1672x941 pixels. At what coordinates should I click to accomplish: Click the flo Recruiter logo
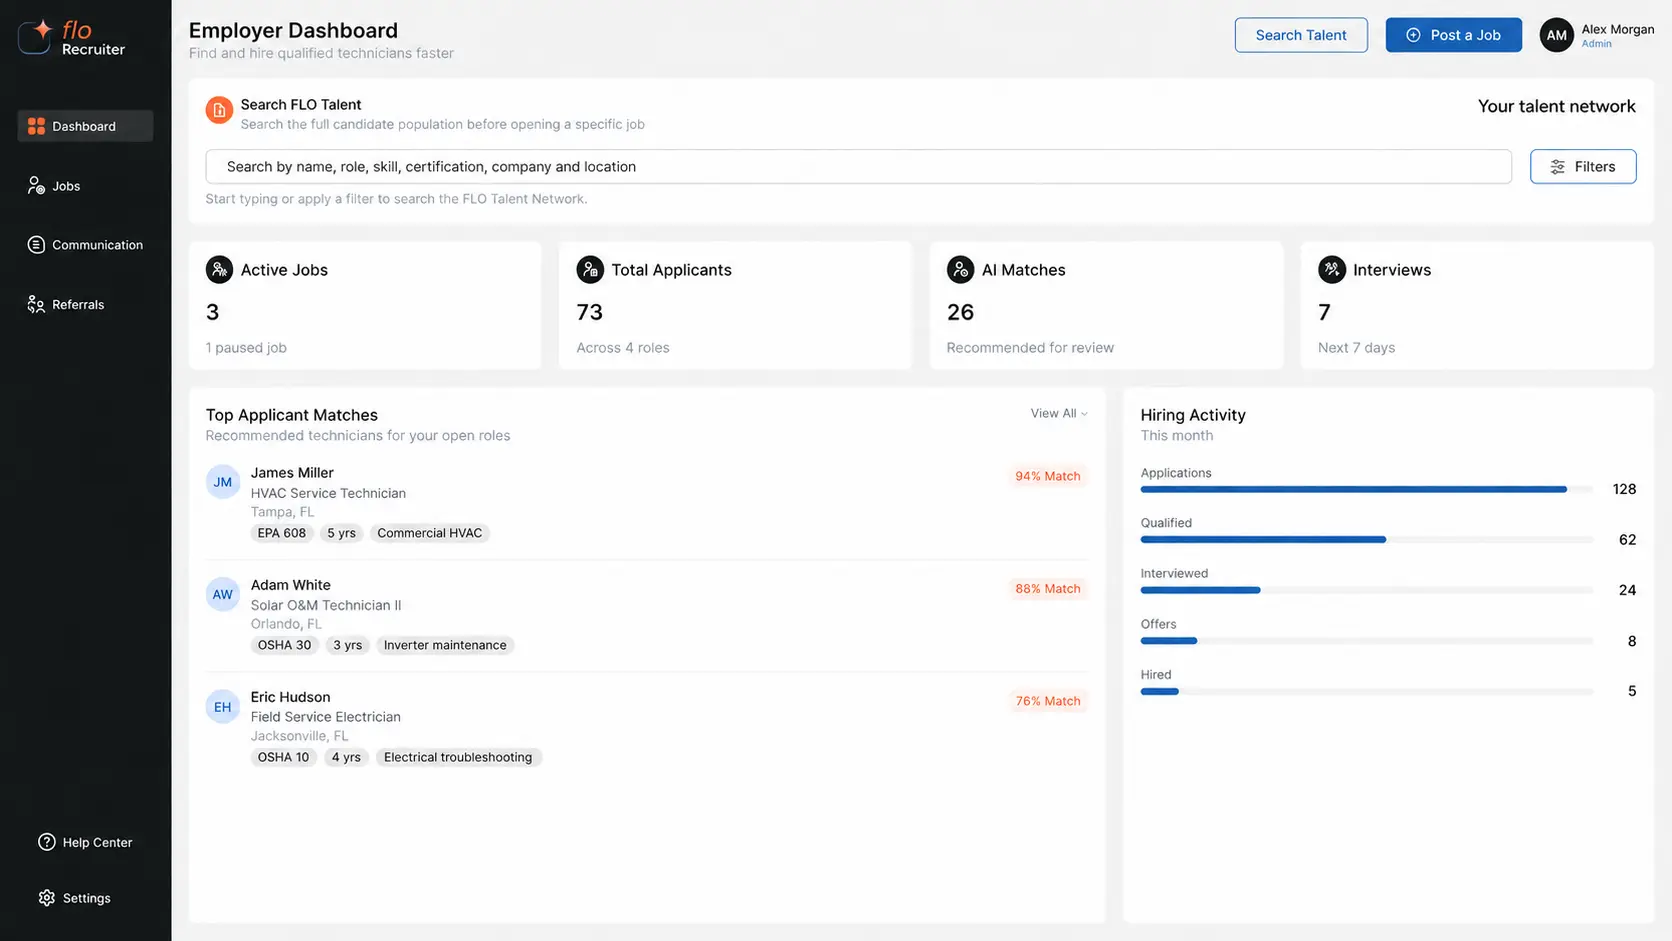72,38
